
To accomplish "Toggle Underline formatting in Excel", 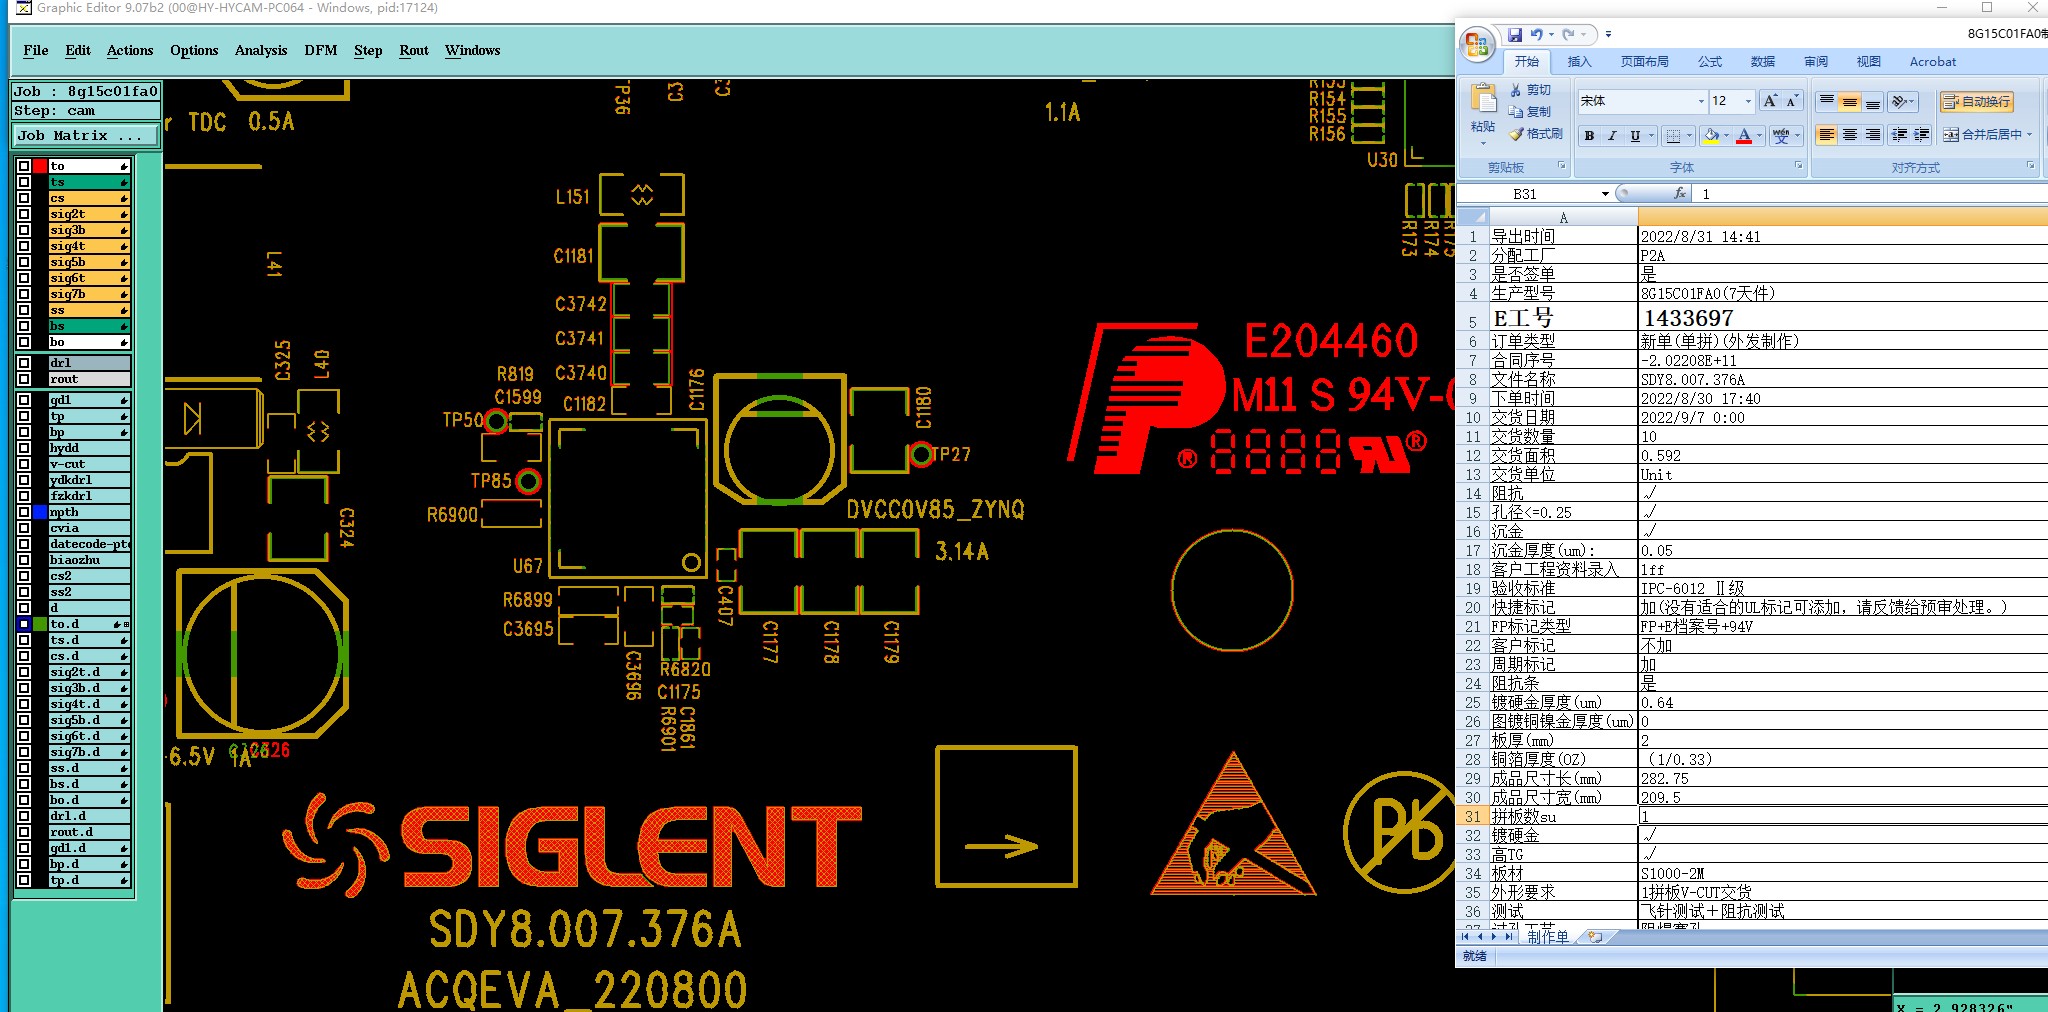I will (1635, 135).
